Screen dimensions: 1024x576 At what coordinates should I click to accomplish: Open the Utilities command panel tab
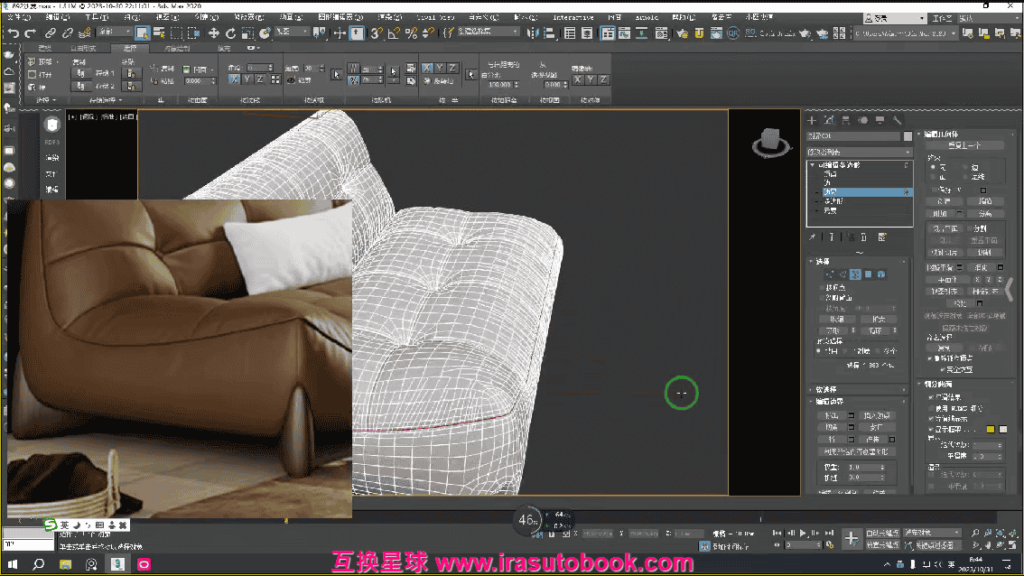pyautogui.click(x=897, y=120)
